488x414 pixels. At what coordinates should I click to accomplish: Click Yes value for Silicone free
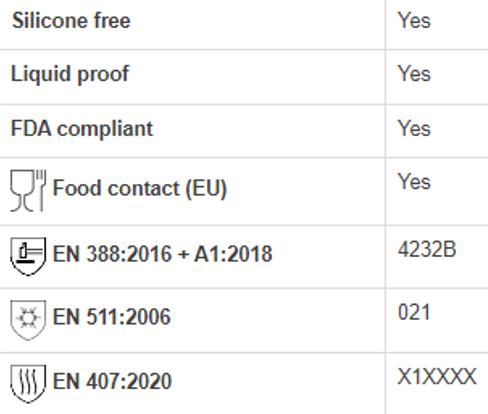click(414, 21)
